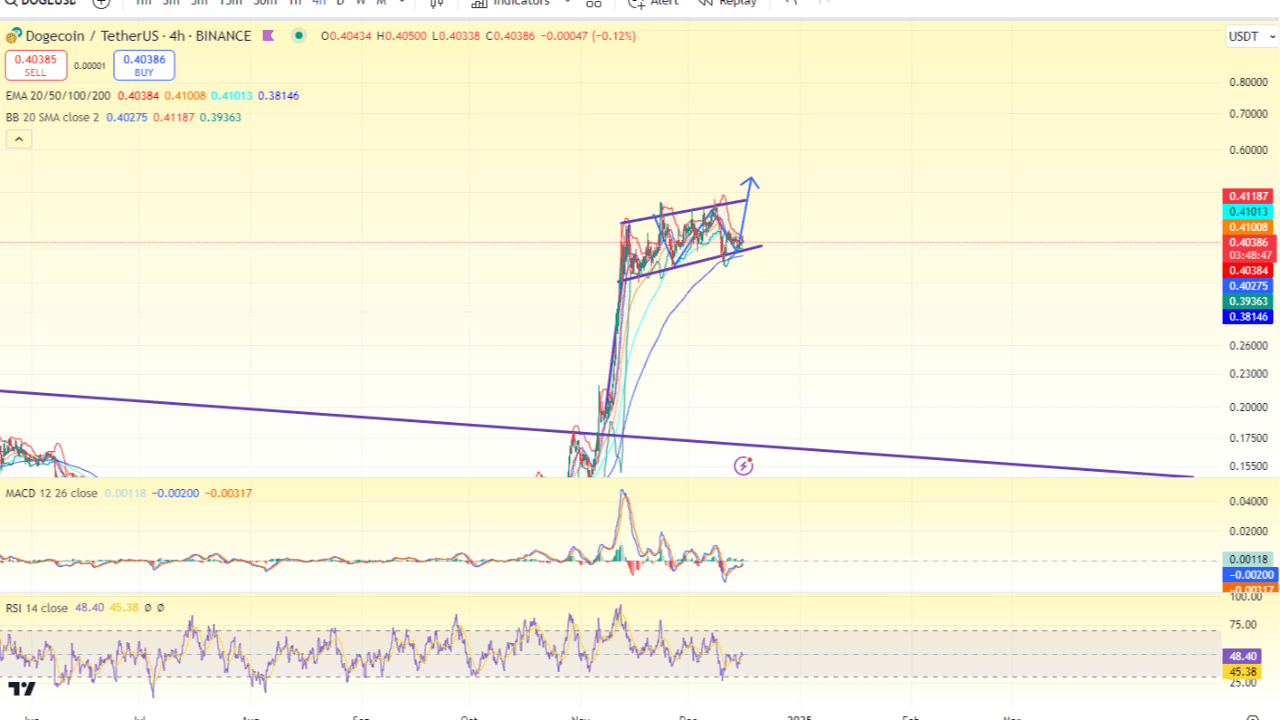Screen dimensions: 1280x720
Task: Click the MACD -0.00200 blue scale label
Action: click(x=1248, y=575)
